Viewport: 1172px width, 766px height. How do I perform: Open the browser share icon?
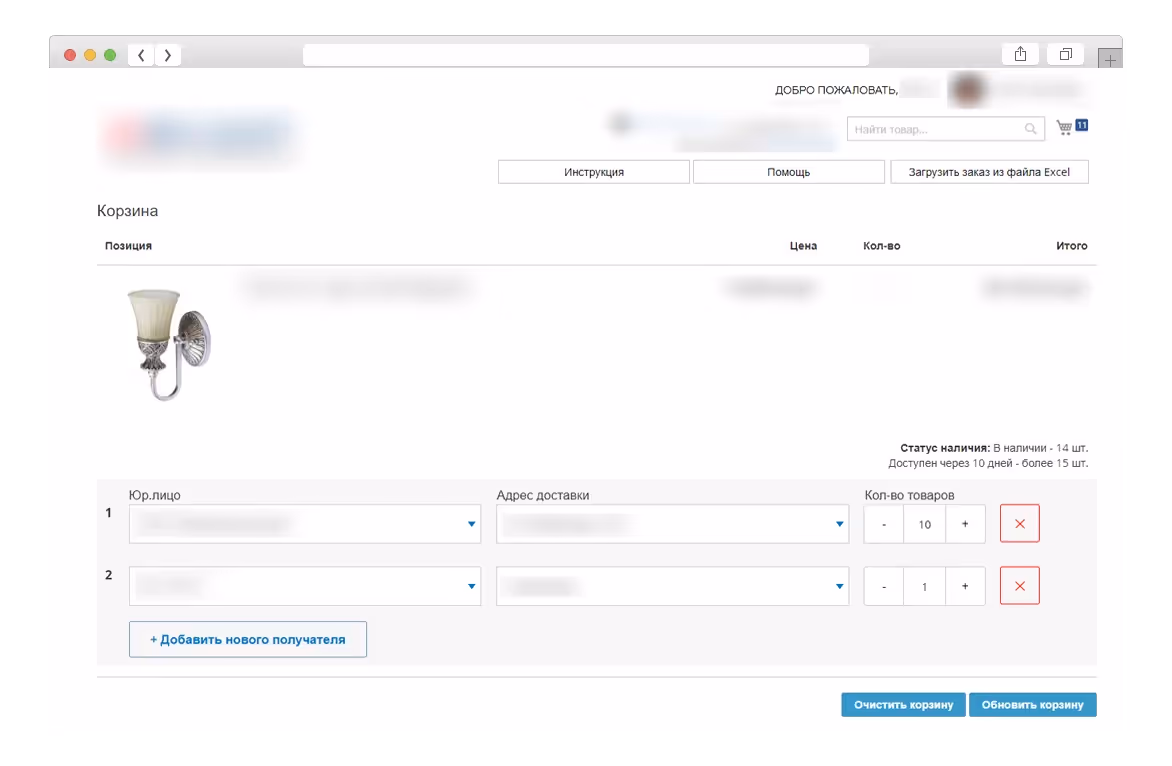click(x=1020, y=55)
